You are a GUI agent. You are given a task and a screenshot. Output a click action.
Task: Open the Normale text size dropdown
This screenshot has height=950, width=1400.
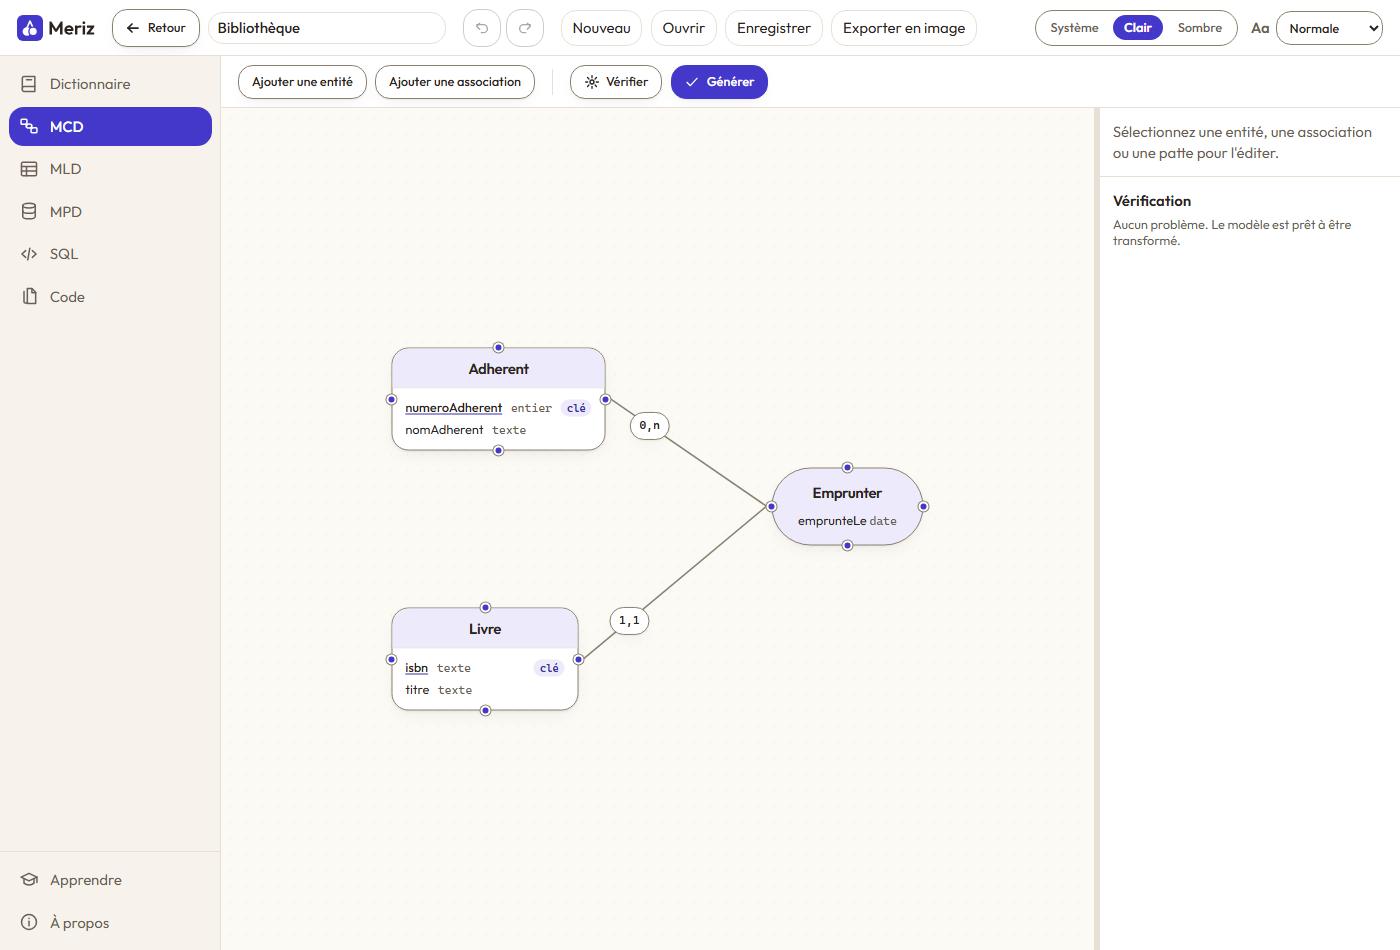point(1329,28)
